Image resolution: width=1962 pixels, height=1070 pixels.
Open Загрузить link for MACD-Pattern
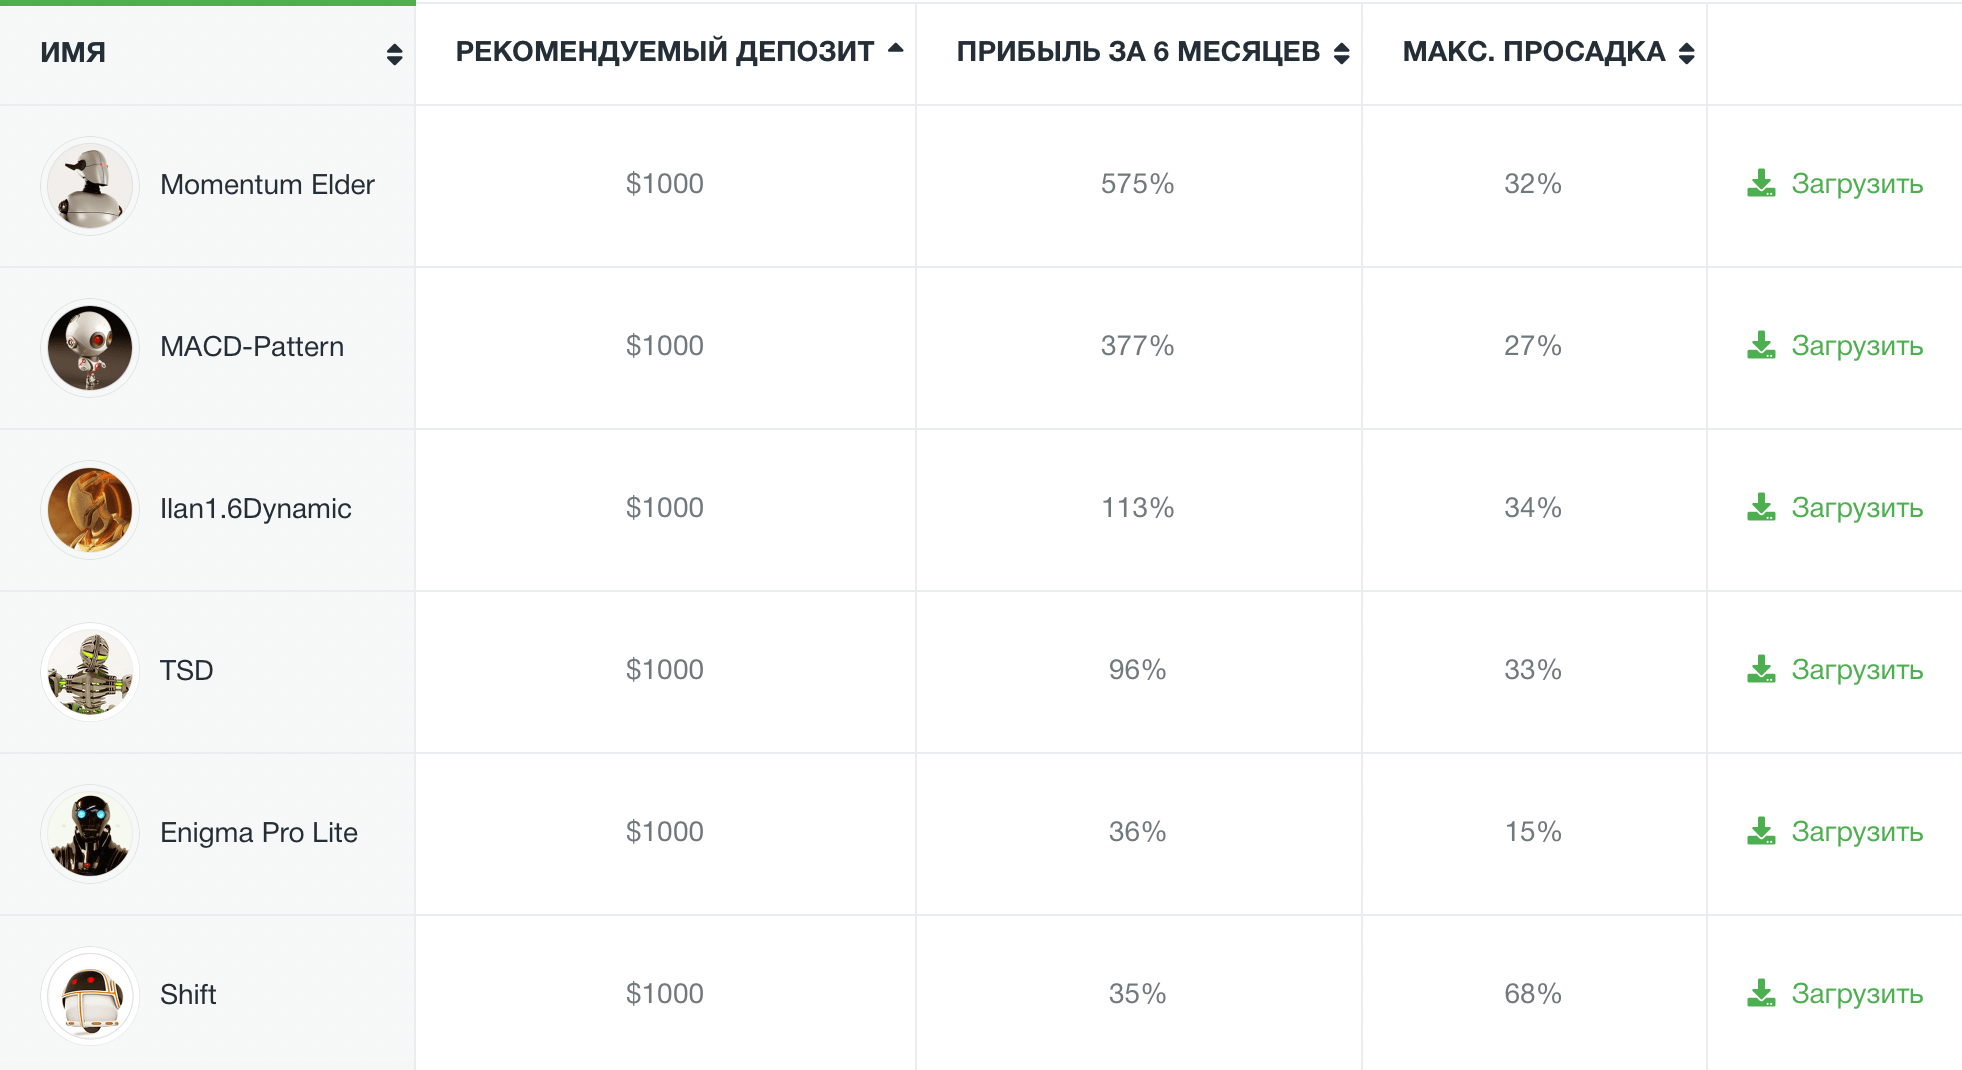coord(1857,347)
